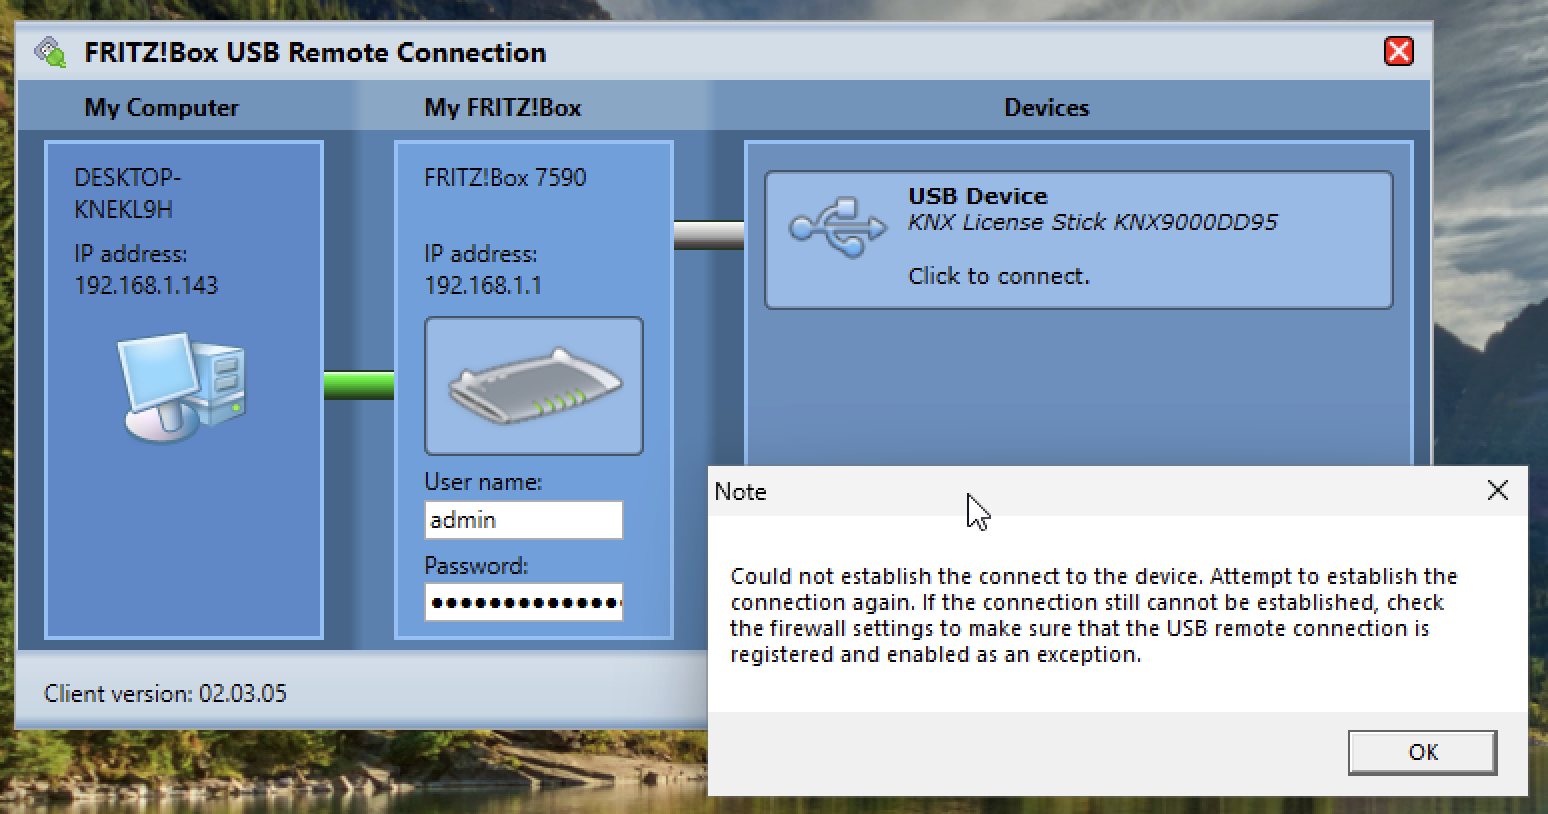
Task: Click the Client version text
Action: (165, 693)
